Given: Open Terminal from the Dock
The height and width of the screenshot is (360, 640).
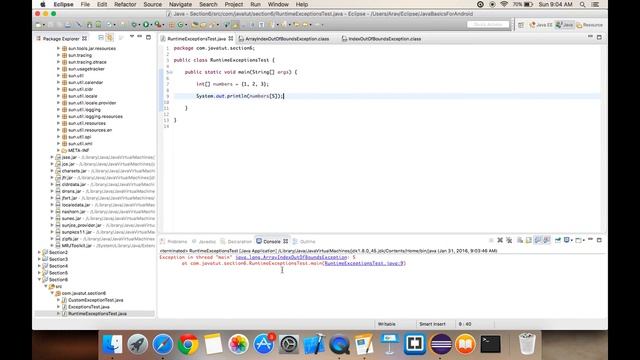Looking at the screenshot, I should [x=490, y=344].
